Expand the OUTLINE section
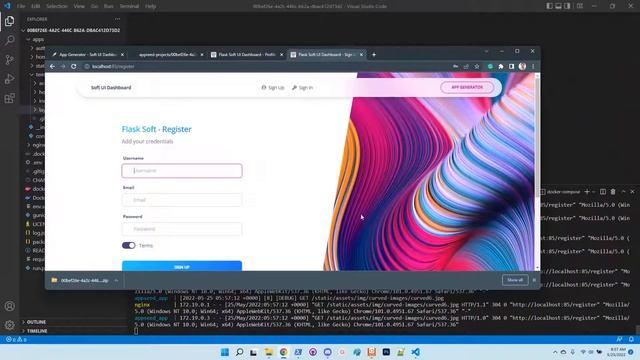 [36, 322]
